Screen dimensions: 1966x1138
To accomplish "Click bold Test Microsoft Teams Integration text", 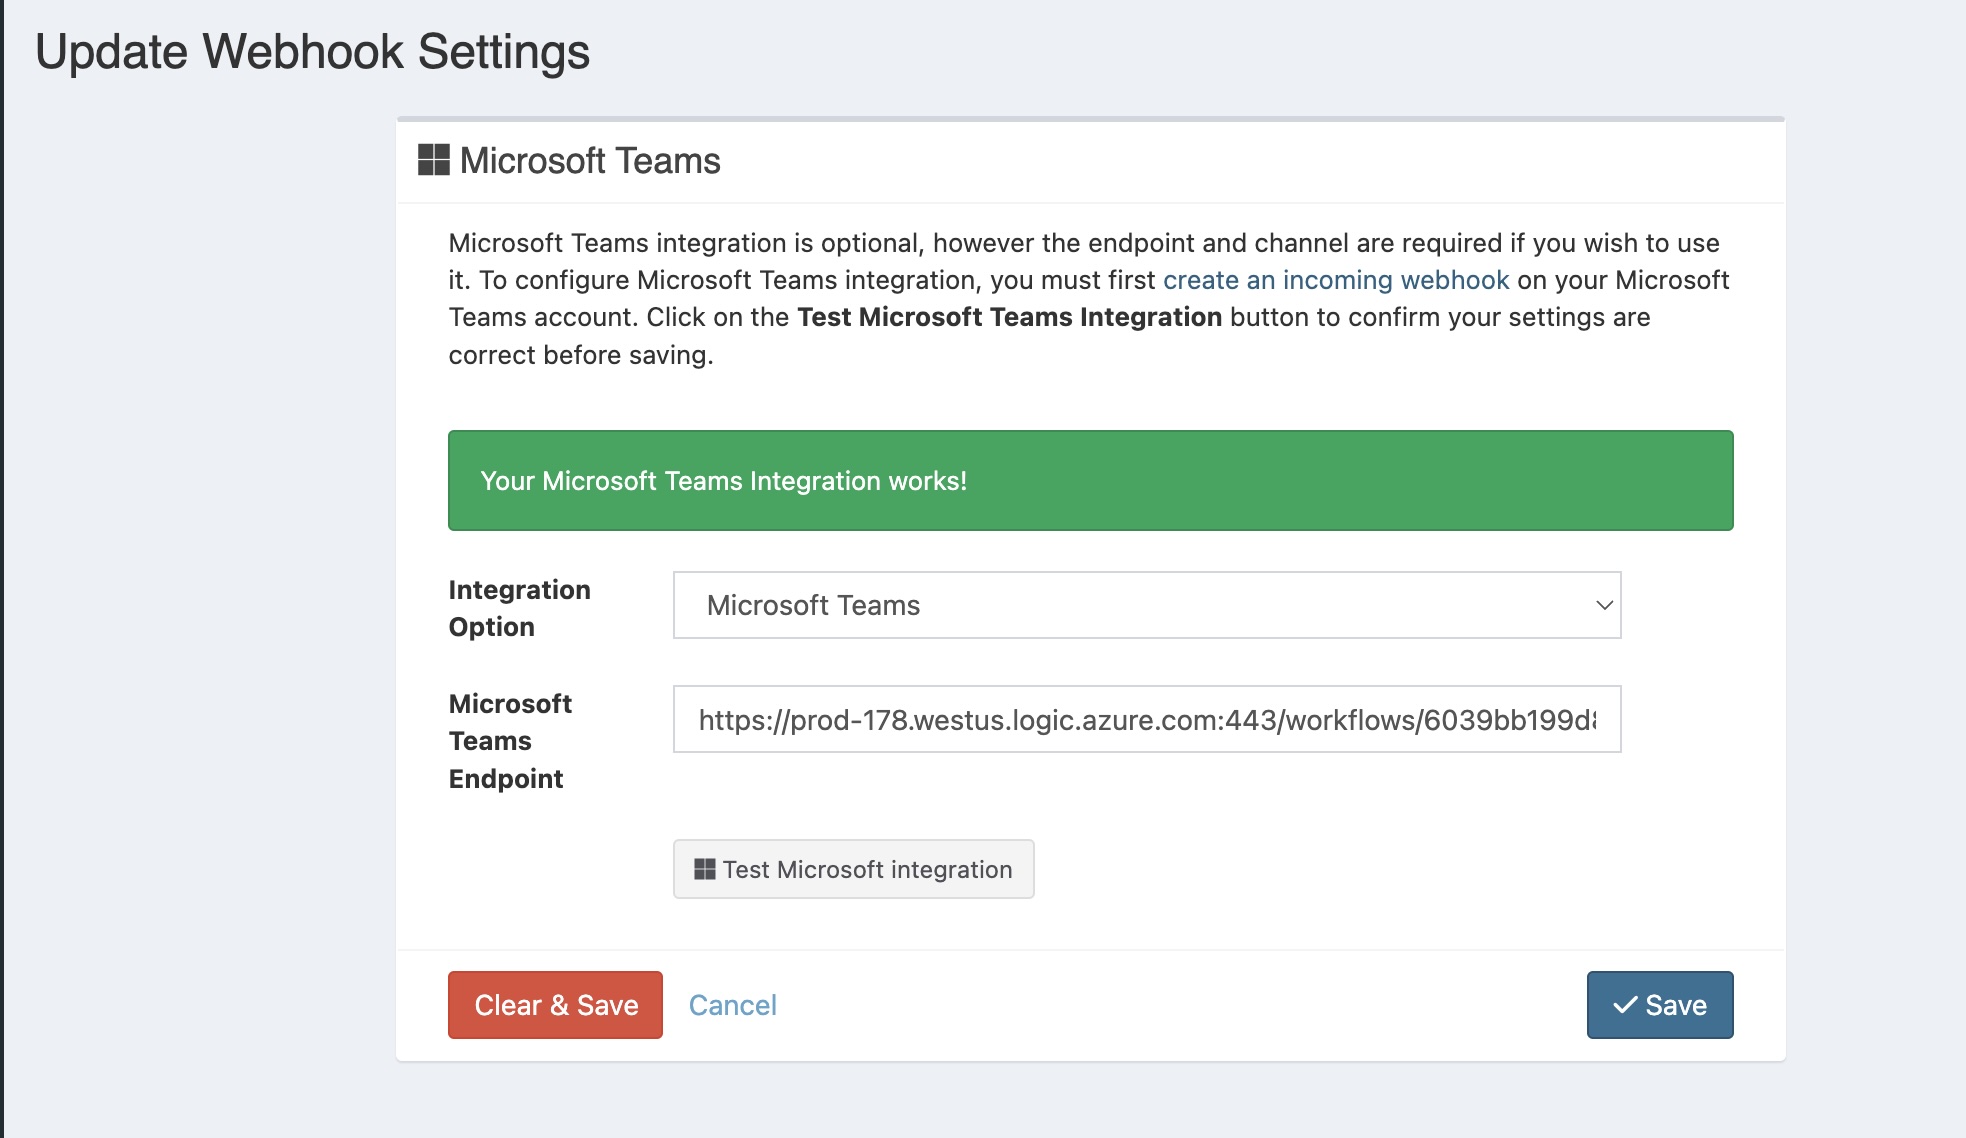I will click(1009, 317).
